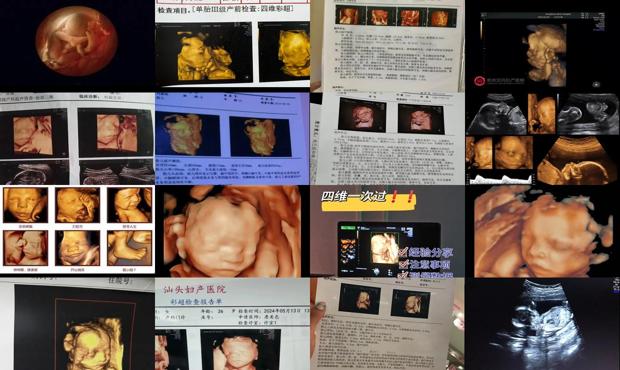Tick the partially hidden third checkbox below 注意事项
Viewport: 620px width, 370px height.
[403, 274]
